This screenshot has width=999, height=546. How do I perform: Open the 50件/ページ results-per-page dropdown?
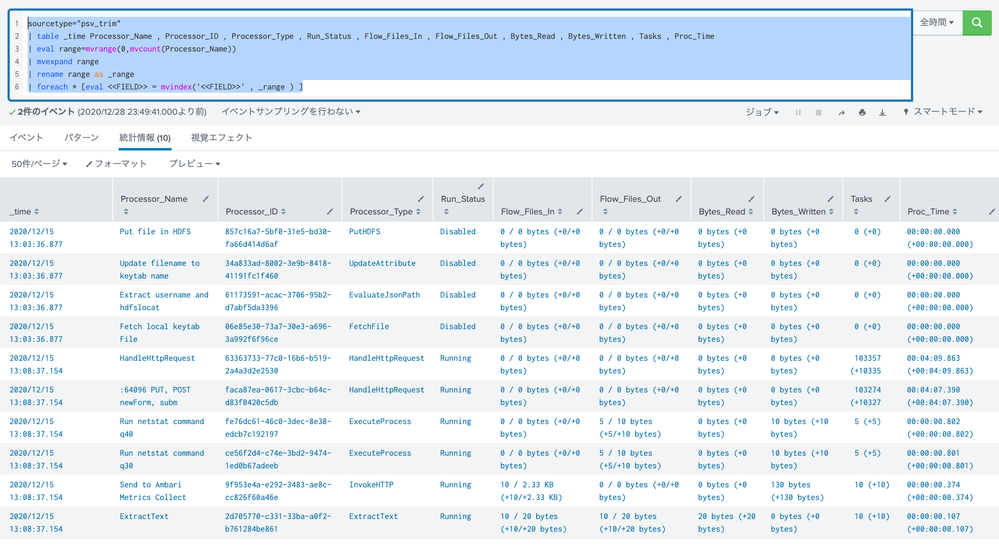40,164
